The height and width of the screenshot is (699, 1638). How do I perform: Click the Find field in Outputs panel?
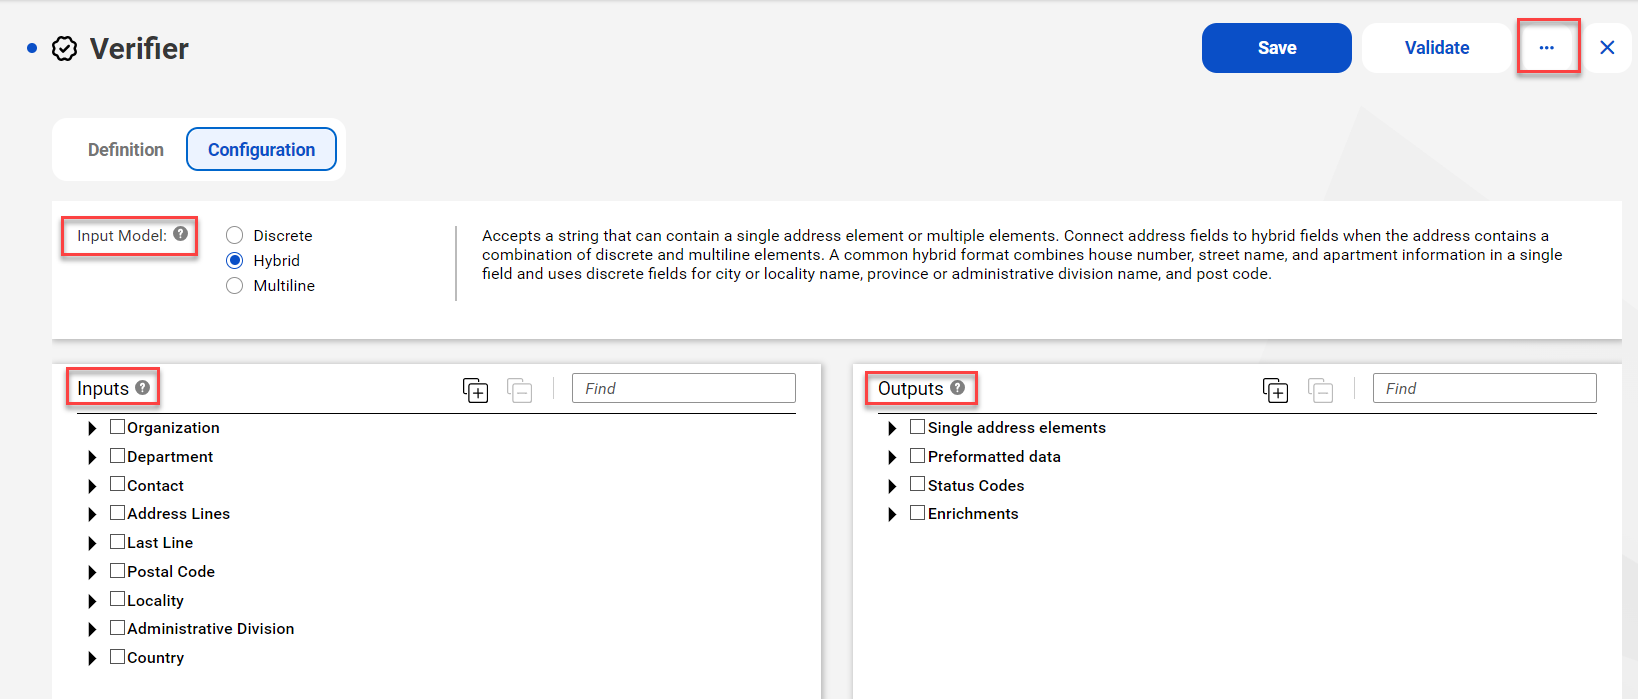[x=1485, y=388]
